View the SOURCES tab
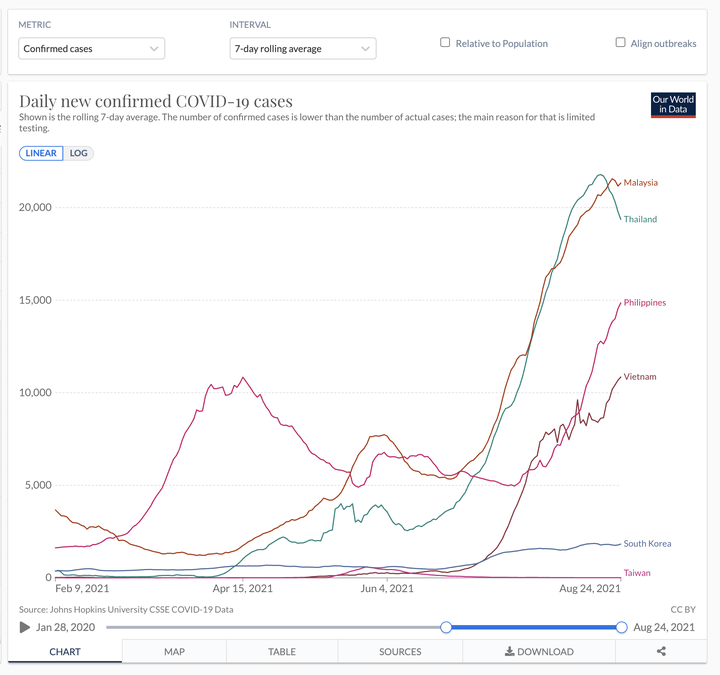The image size is (720, 675). click(400, 651)
